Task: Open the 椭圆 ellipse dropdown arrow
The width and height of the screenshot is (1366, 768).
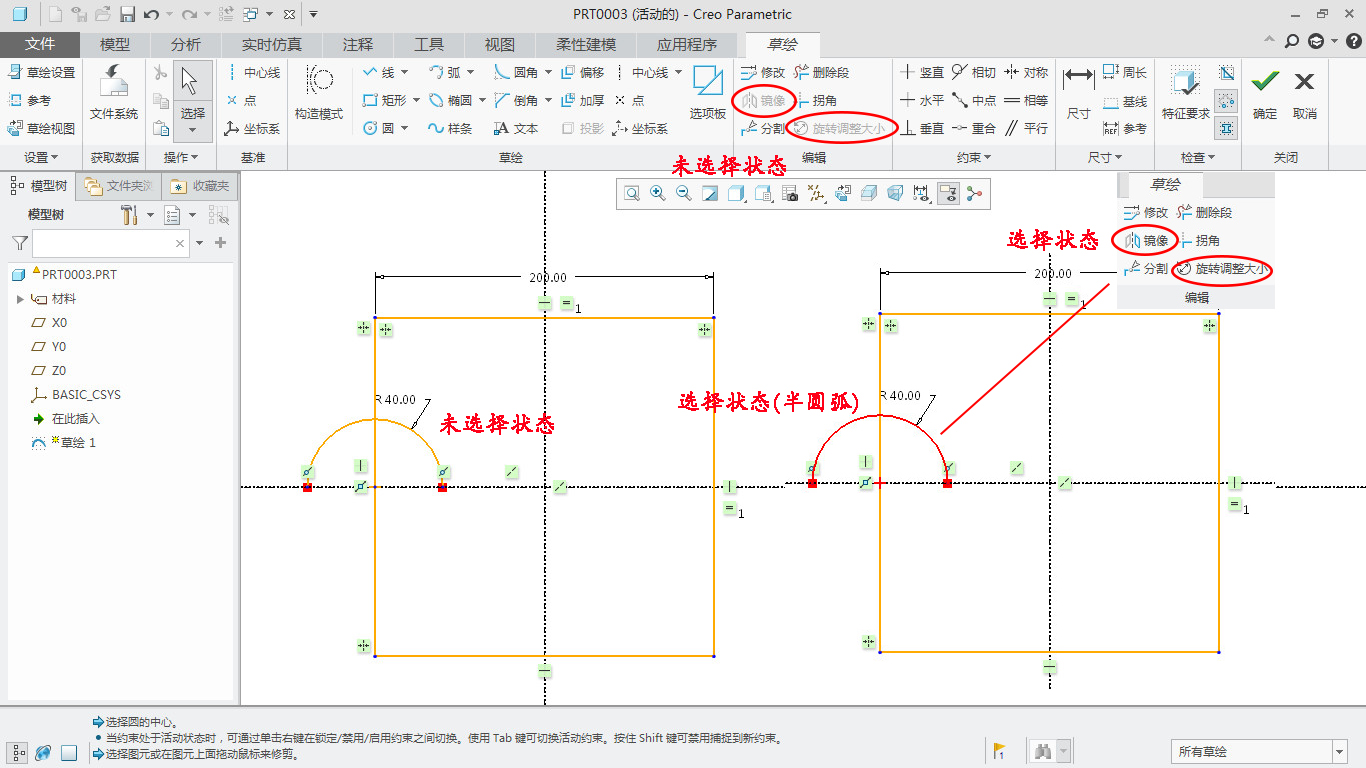Action: tap(482, 100)
